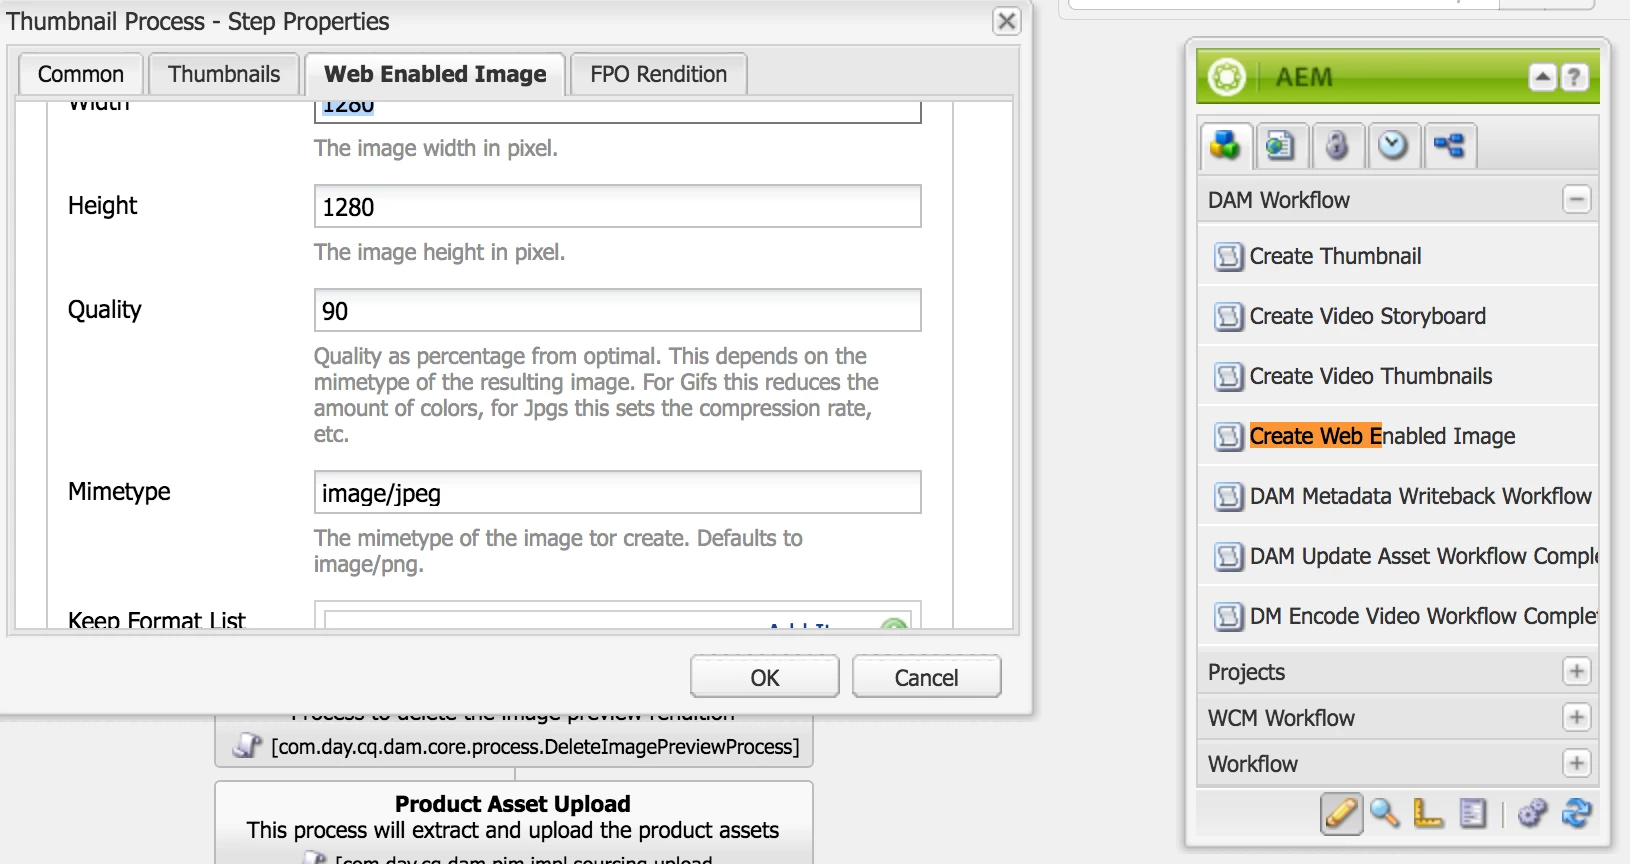Collapse the AEM sidekick with the arrow
The width and height of the screenshot is (1630, 864).
coord(1543,77)
